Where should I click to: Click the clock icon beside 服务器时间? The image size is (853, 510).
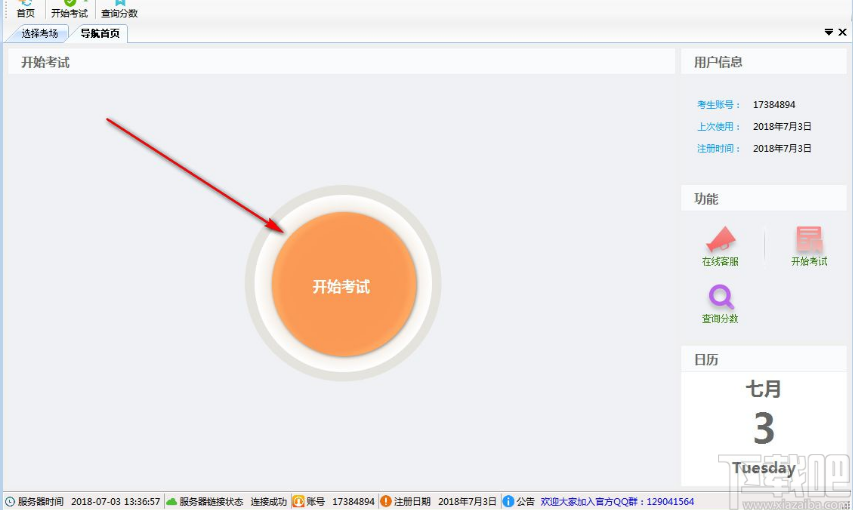pos(10,501)
